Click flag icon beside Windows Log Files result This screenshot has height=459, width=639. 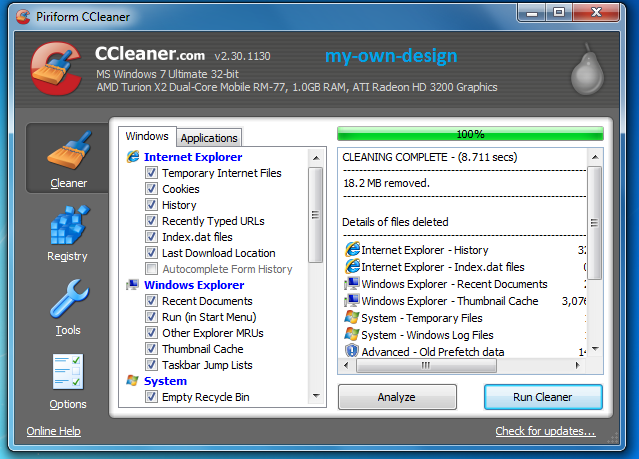point(352,335)
